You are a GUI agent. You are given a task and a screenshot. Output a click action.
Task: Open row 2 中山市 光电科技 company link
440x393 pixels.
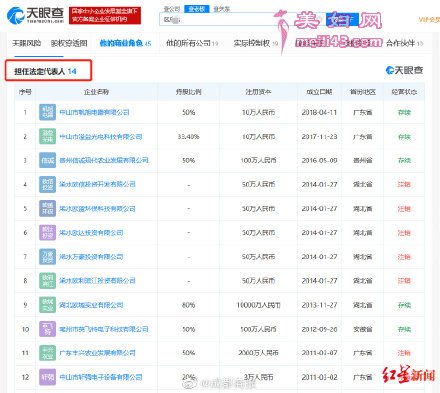coord(101,137)
